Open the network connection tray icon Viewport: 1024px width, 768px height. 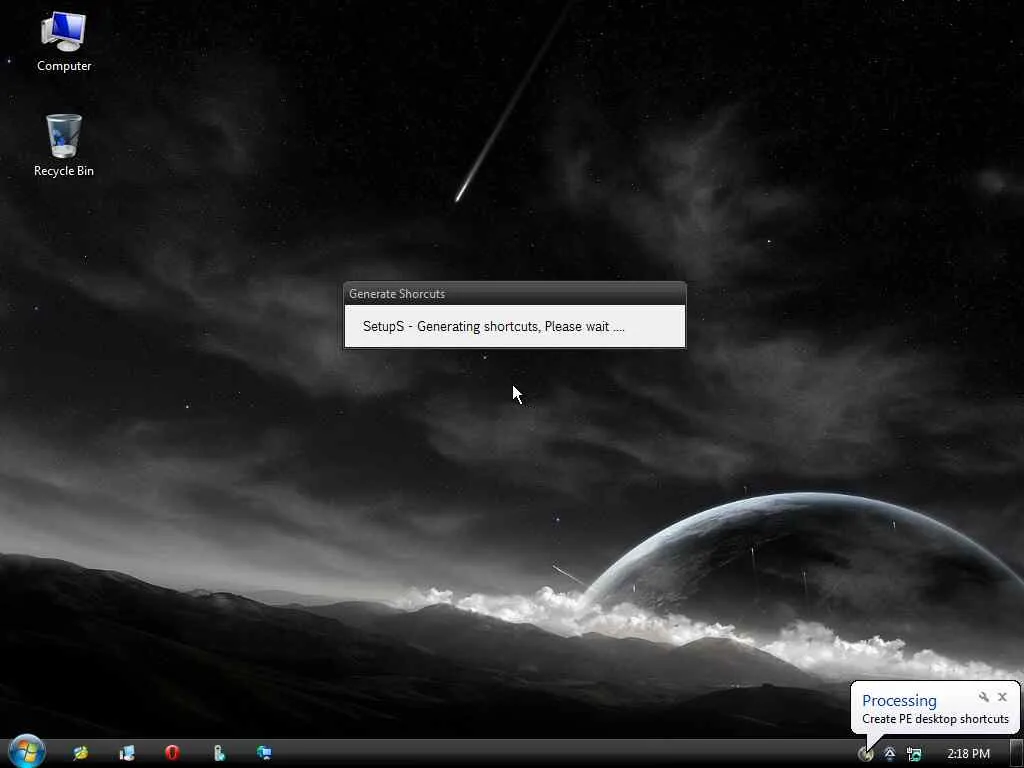point(914,754)
